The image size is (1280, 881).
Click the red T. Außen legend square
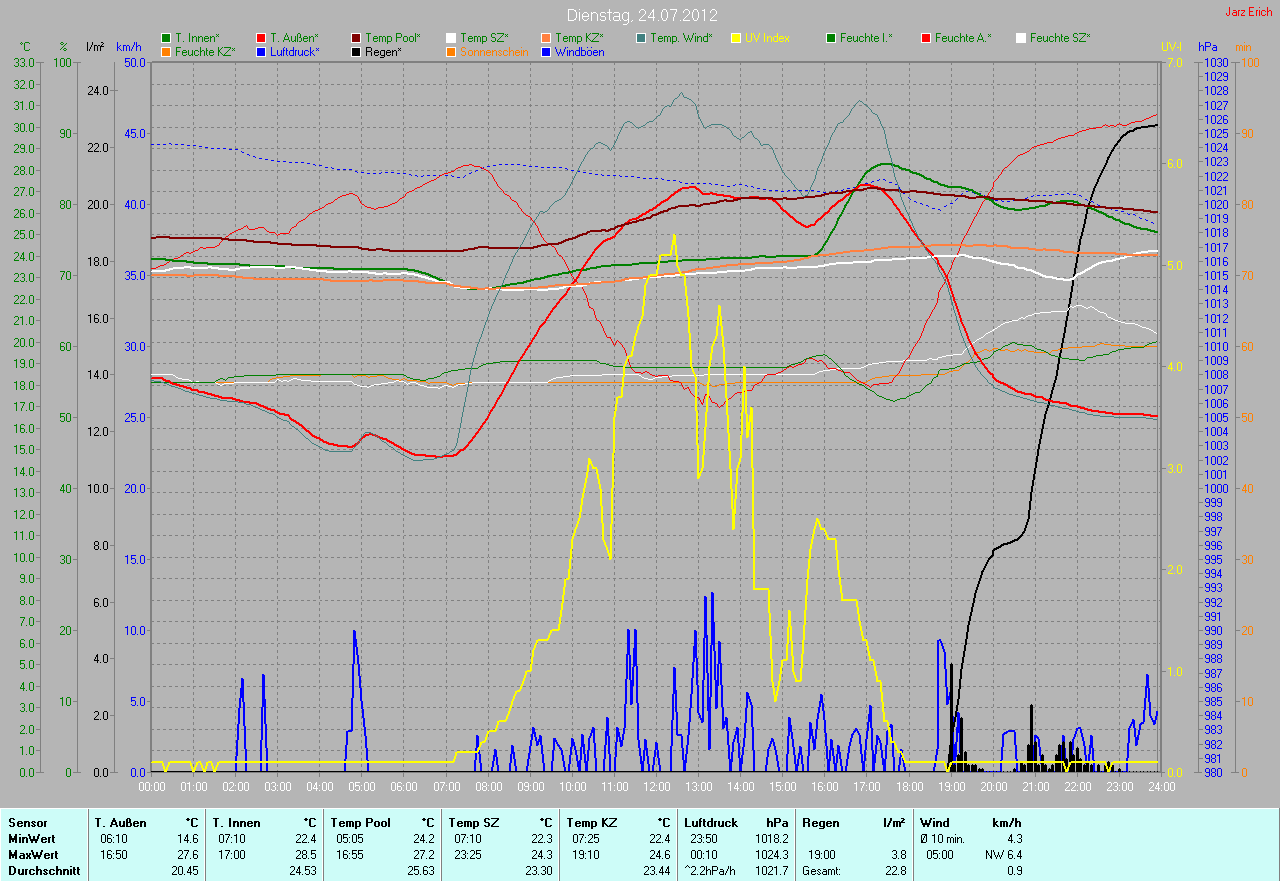coord(261,38)
